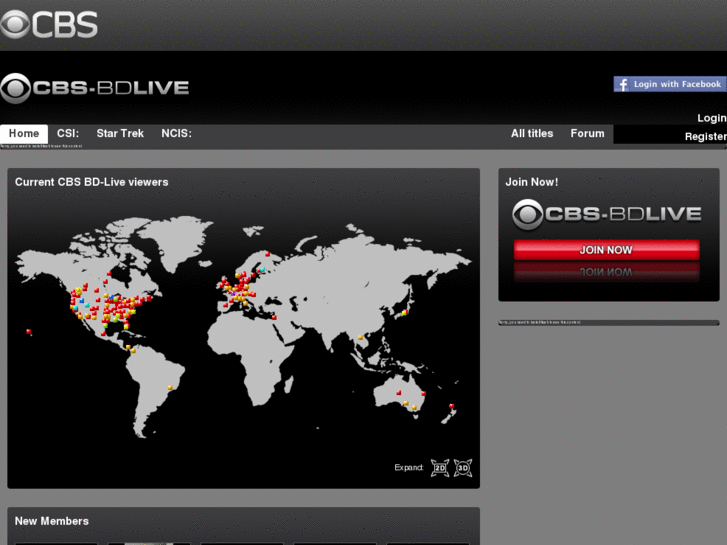Click the yellow viewer marker over Japan
The image size is (727, 545).
(404, 313)
